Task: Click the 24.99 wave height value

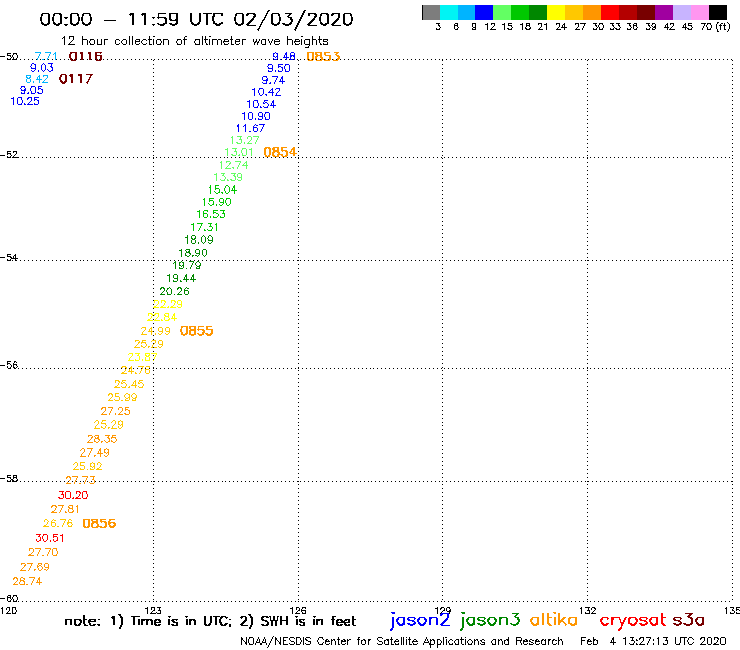Action: (x=155, y=331)
